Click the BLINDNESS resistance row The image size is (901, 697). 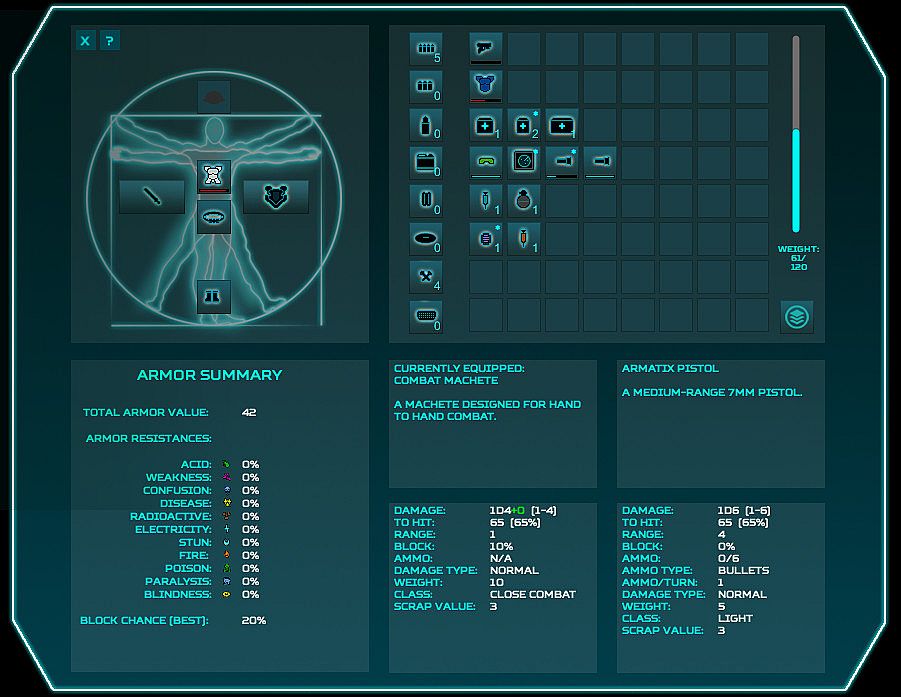click(201, 595)
